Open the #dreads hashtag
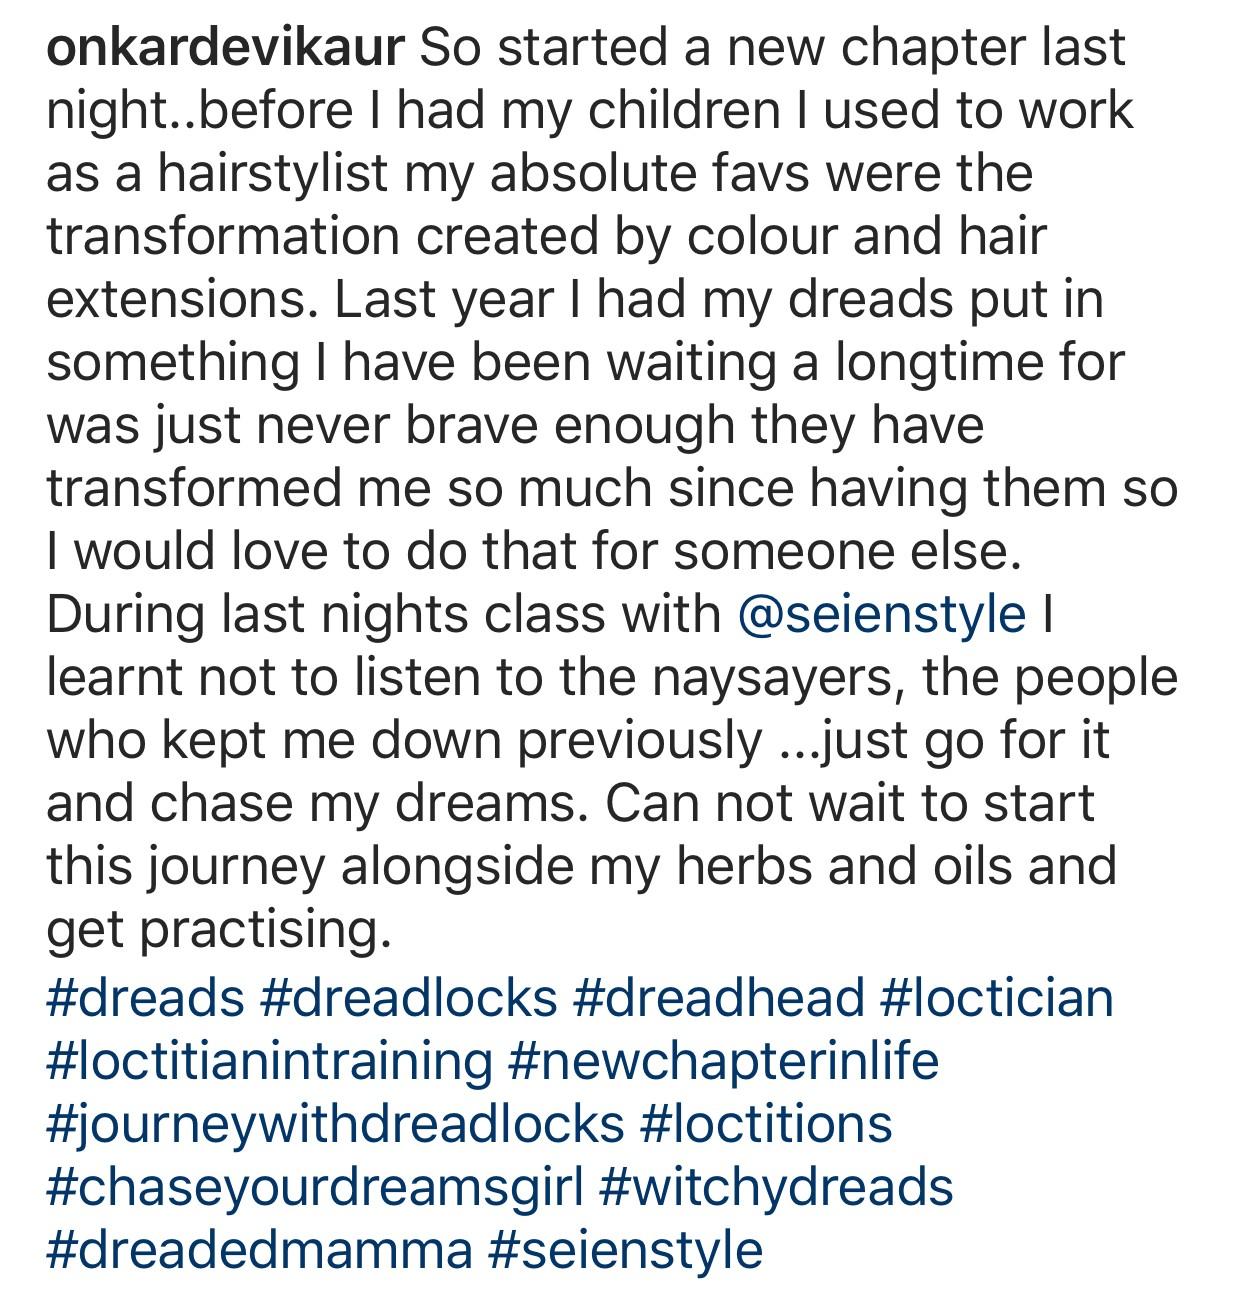The height and width of the screenshot is (1298, 1242). click(146, 997)
